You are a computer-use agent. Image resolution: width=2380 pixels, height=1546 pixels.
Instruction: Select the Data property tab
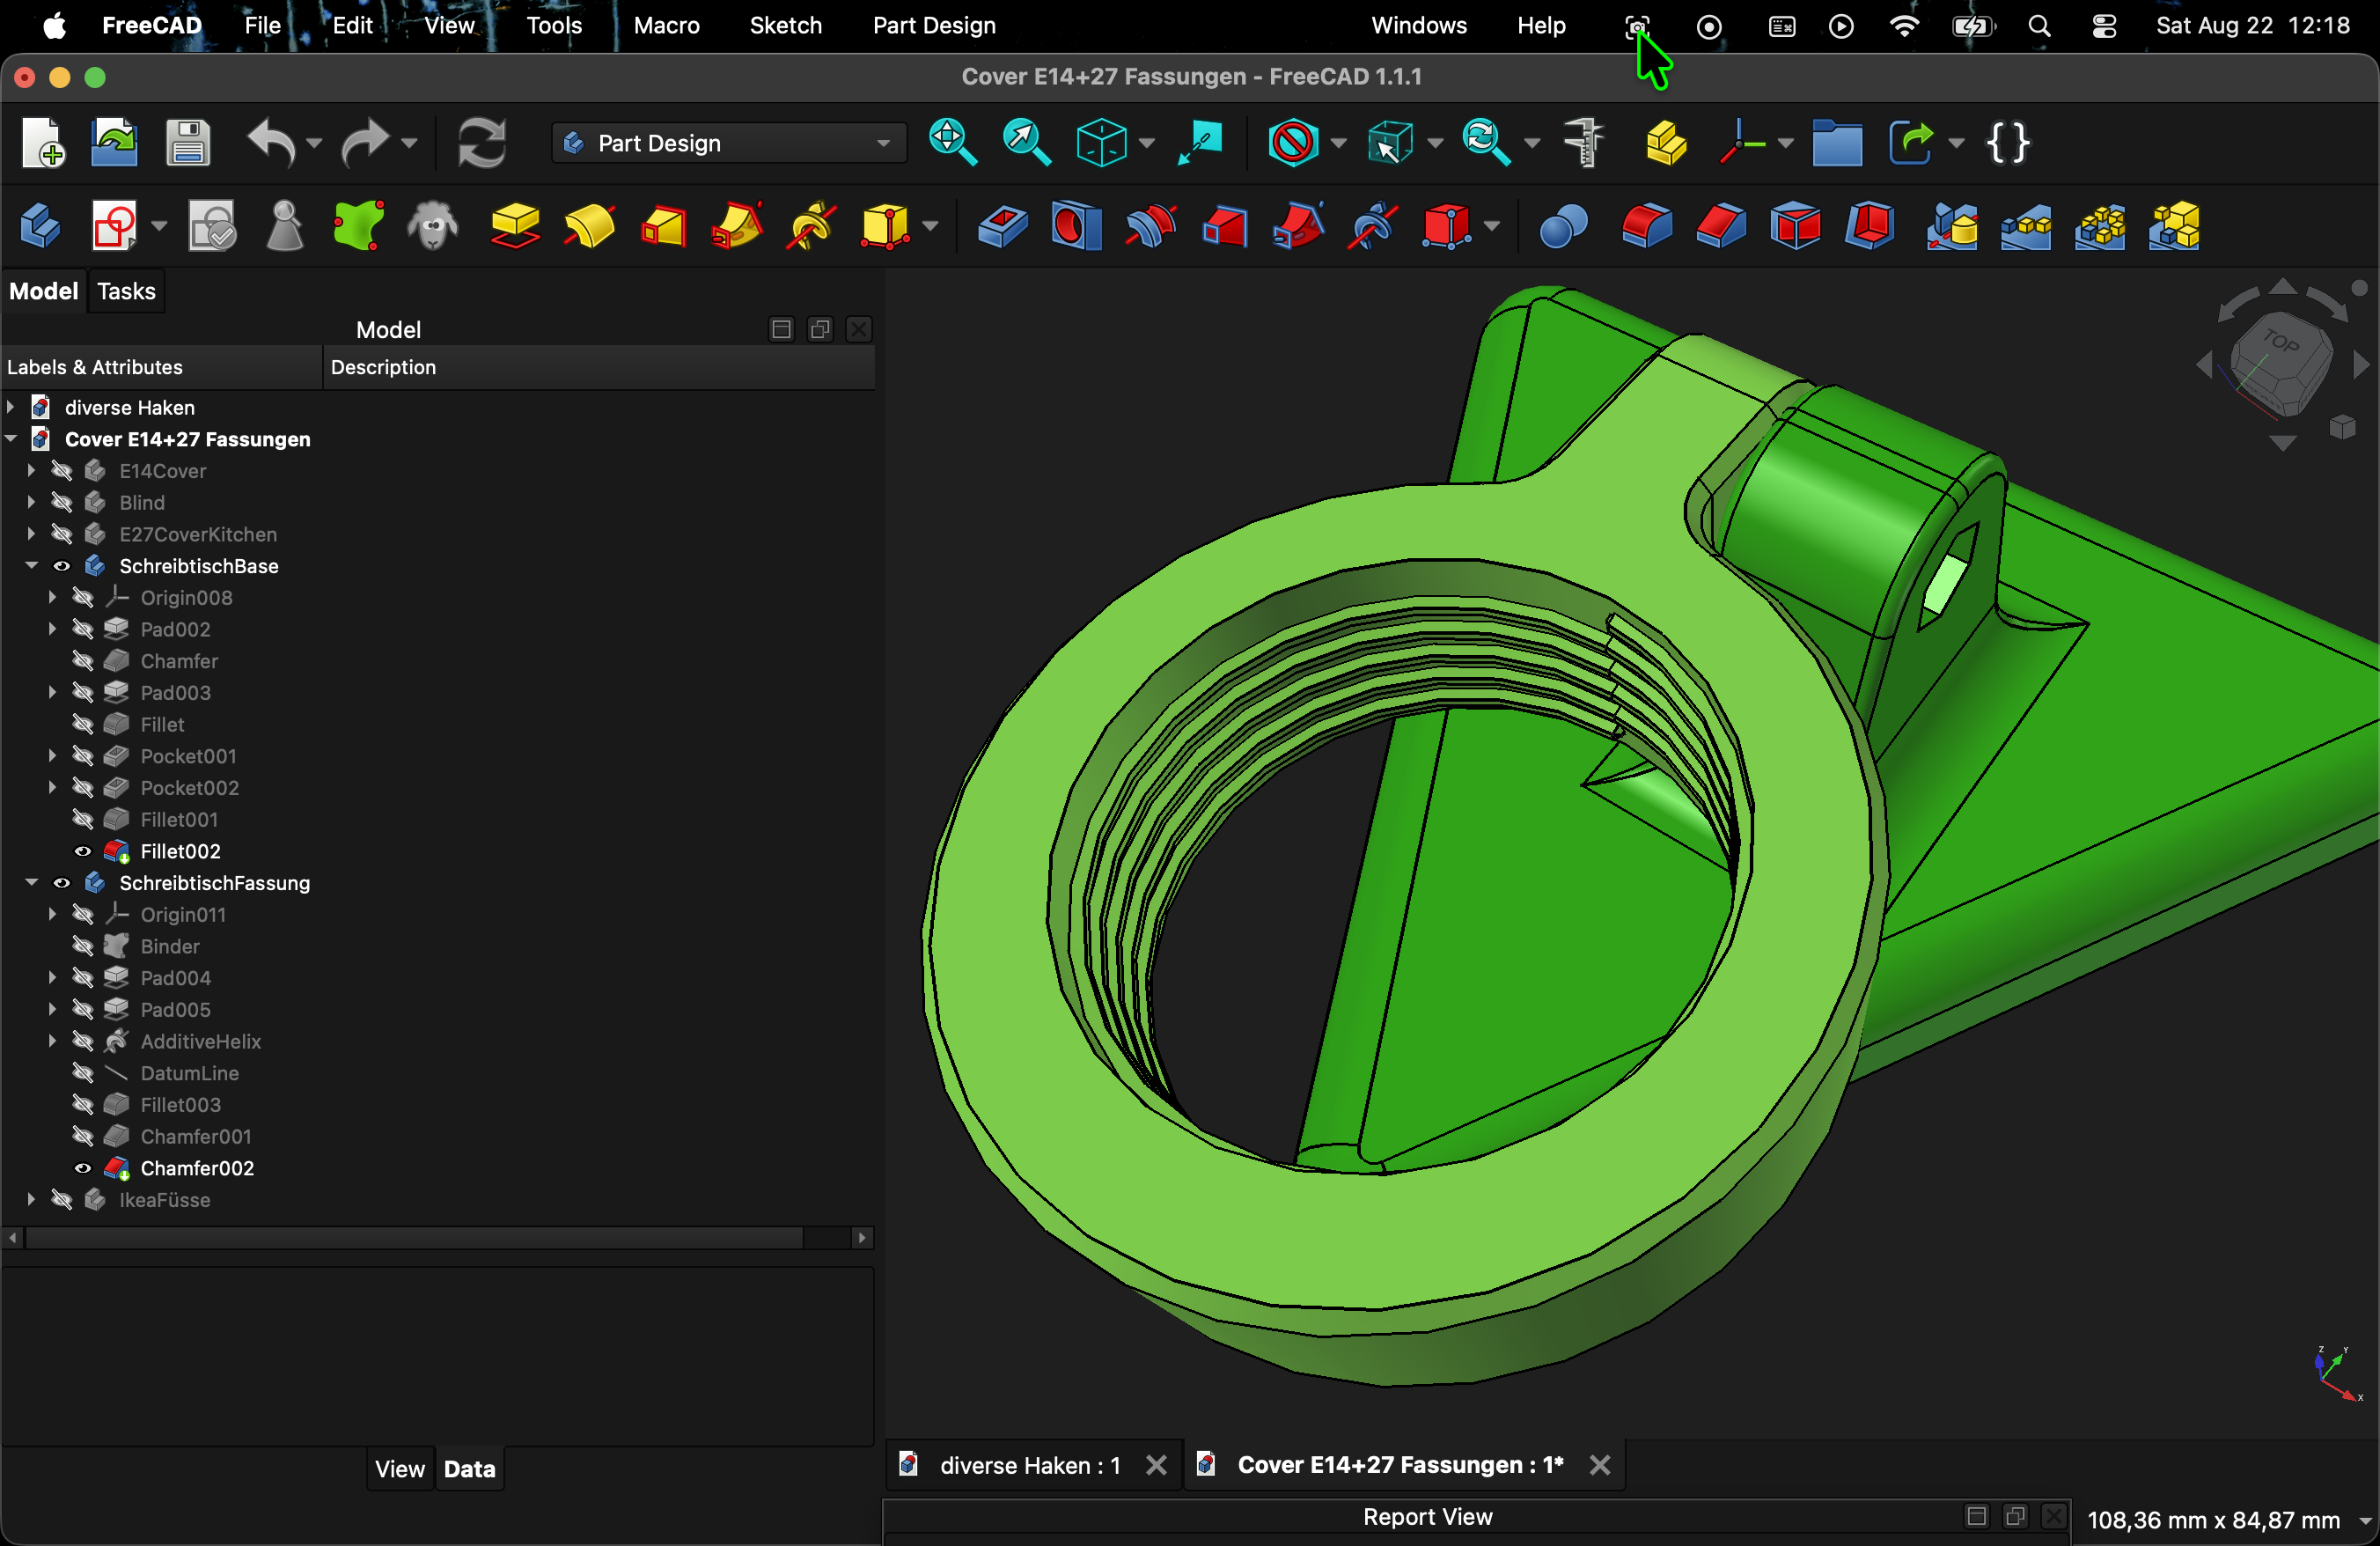(469, 1469)
